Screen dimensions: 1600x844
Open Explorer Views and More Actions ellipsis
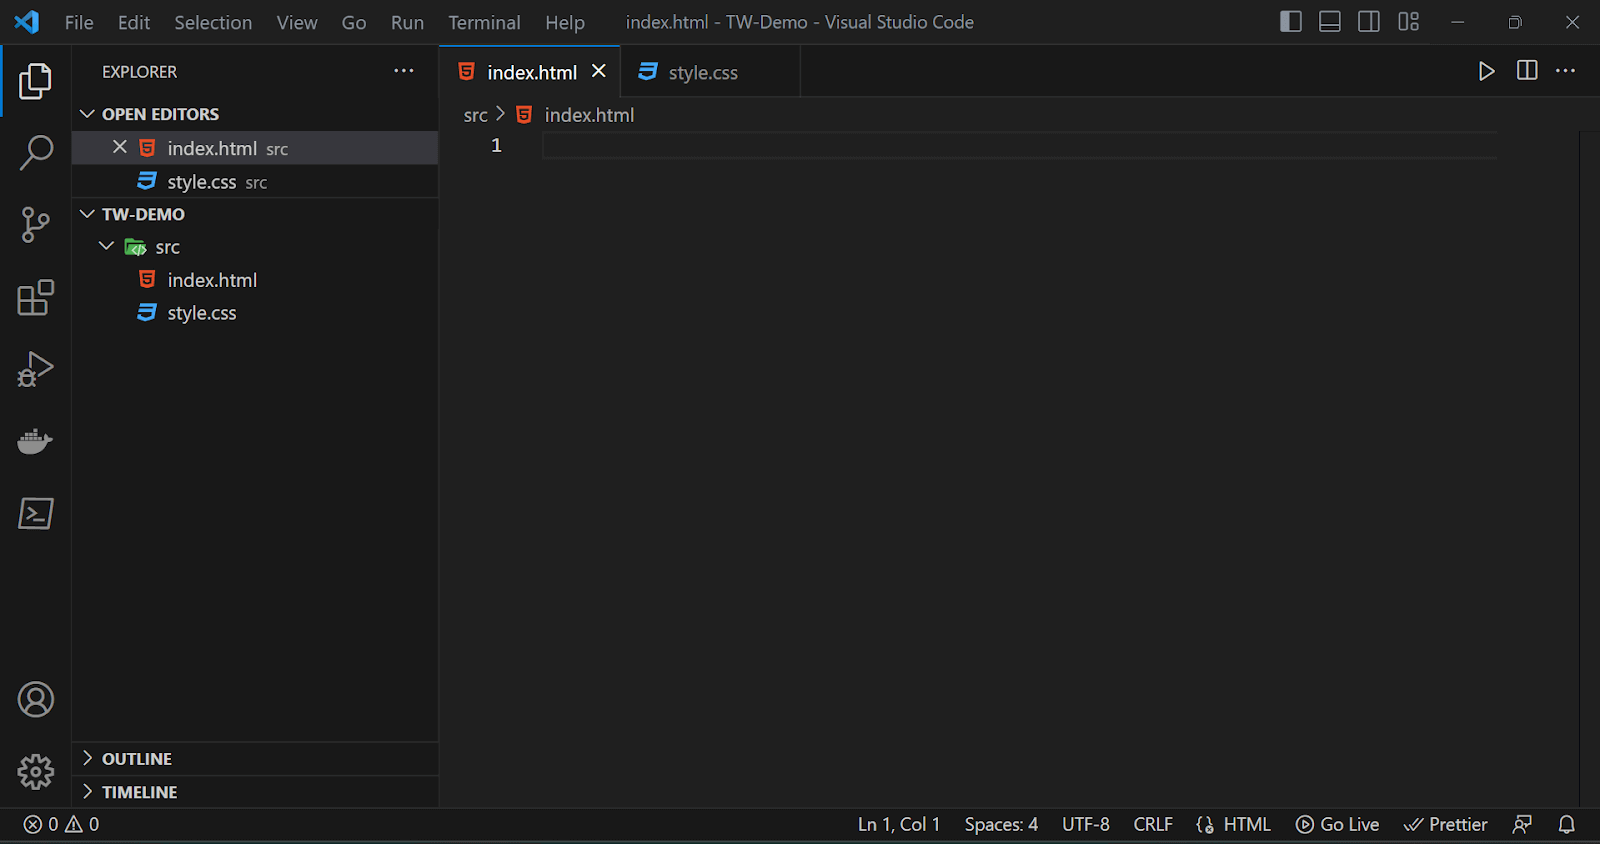click(404, 71)
